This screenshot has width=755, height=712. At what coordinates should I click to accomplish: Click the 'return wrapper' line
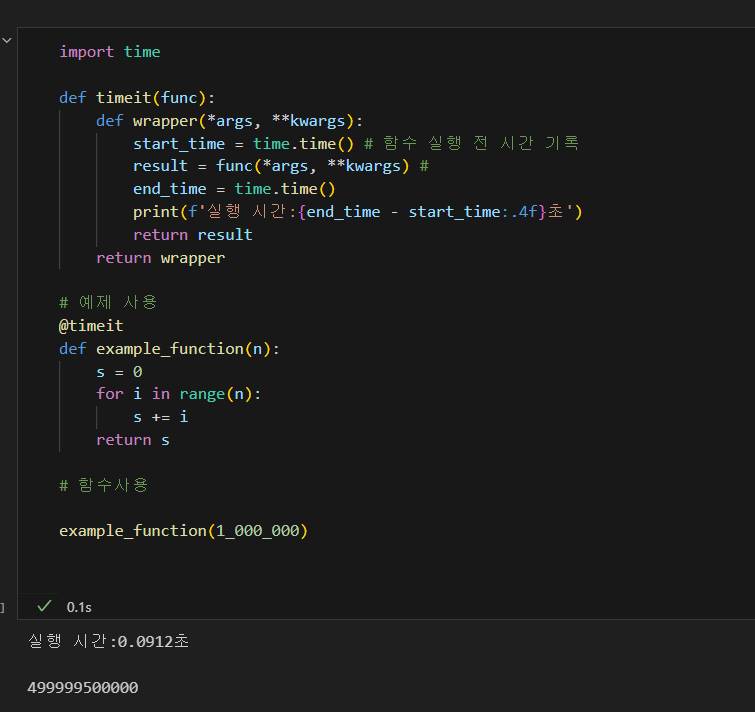[x=161, y=258]
